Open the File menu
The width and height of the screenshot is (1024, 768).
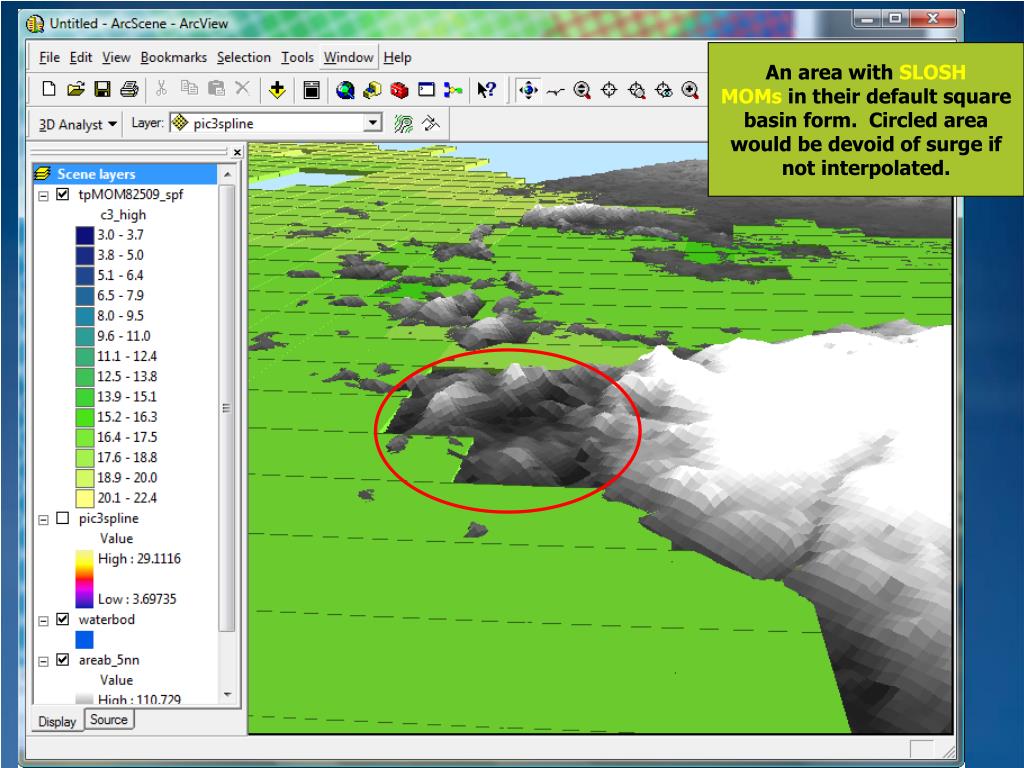50,57
